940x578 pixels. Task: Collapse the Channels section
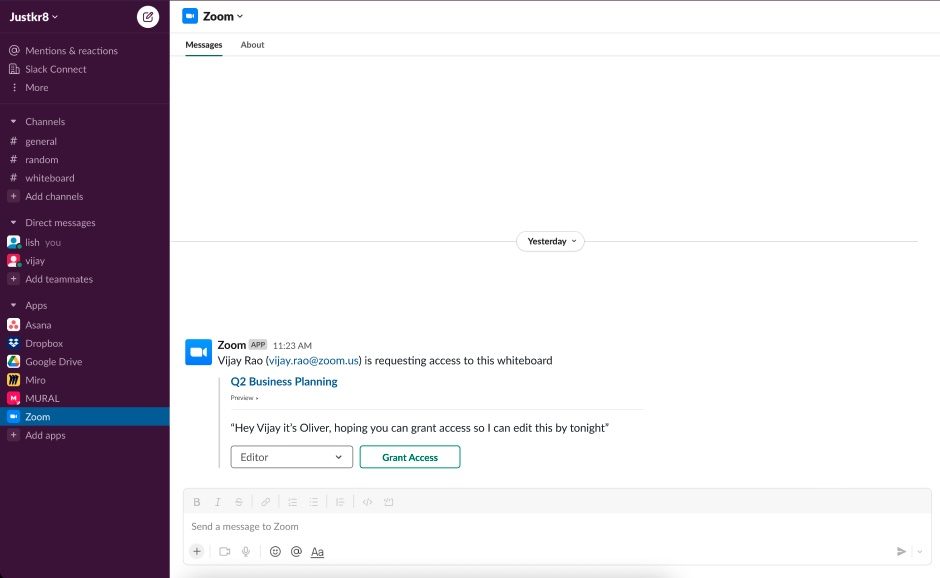pos(13,122)
